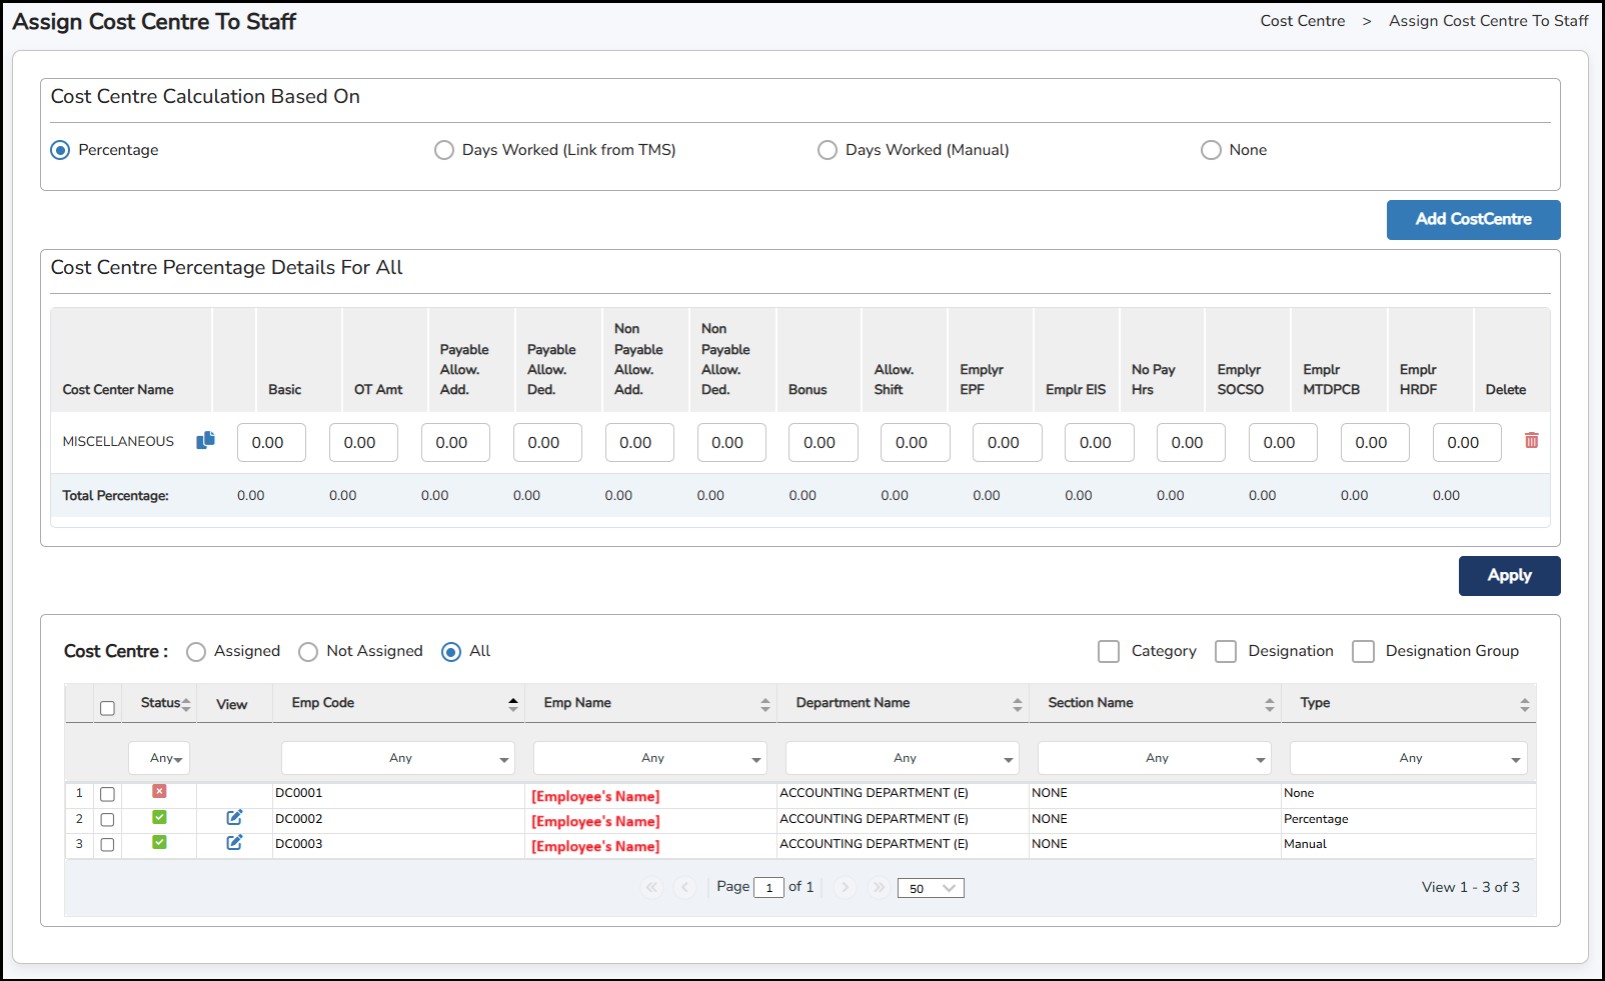
Task: Click the Section Name column header
Action: pyautogui.click(x=1090, y=703)
